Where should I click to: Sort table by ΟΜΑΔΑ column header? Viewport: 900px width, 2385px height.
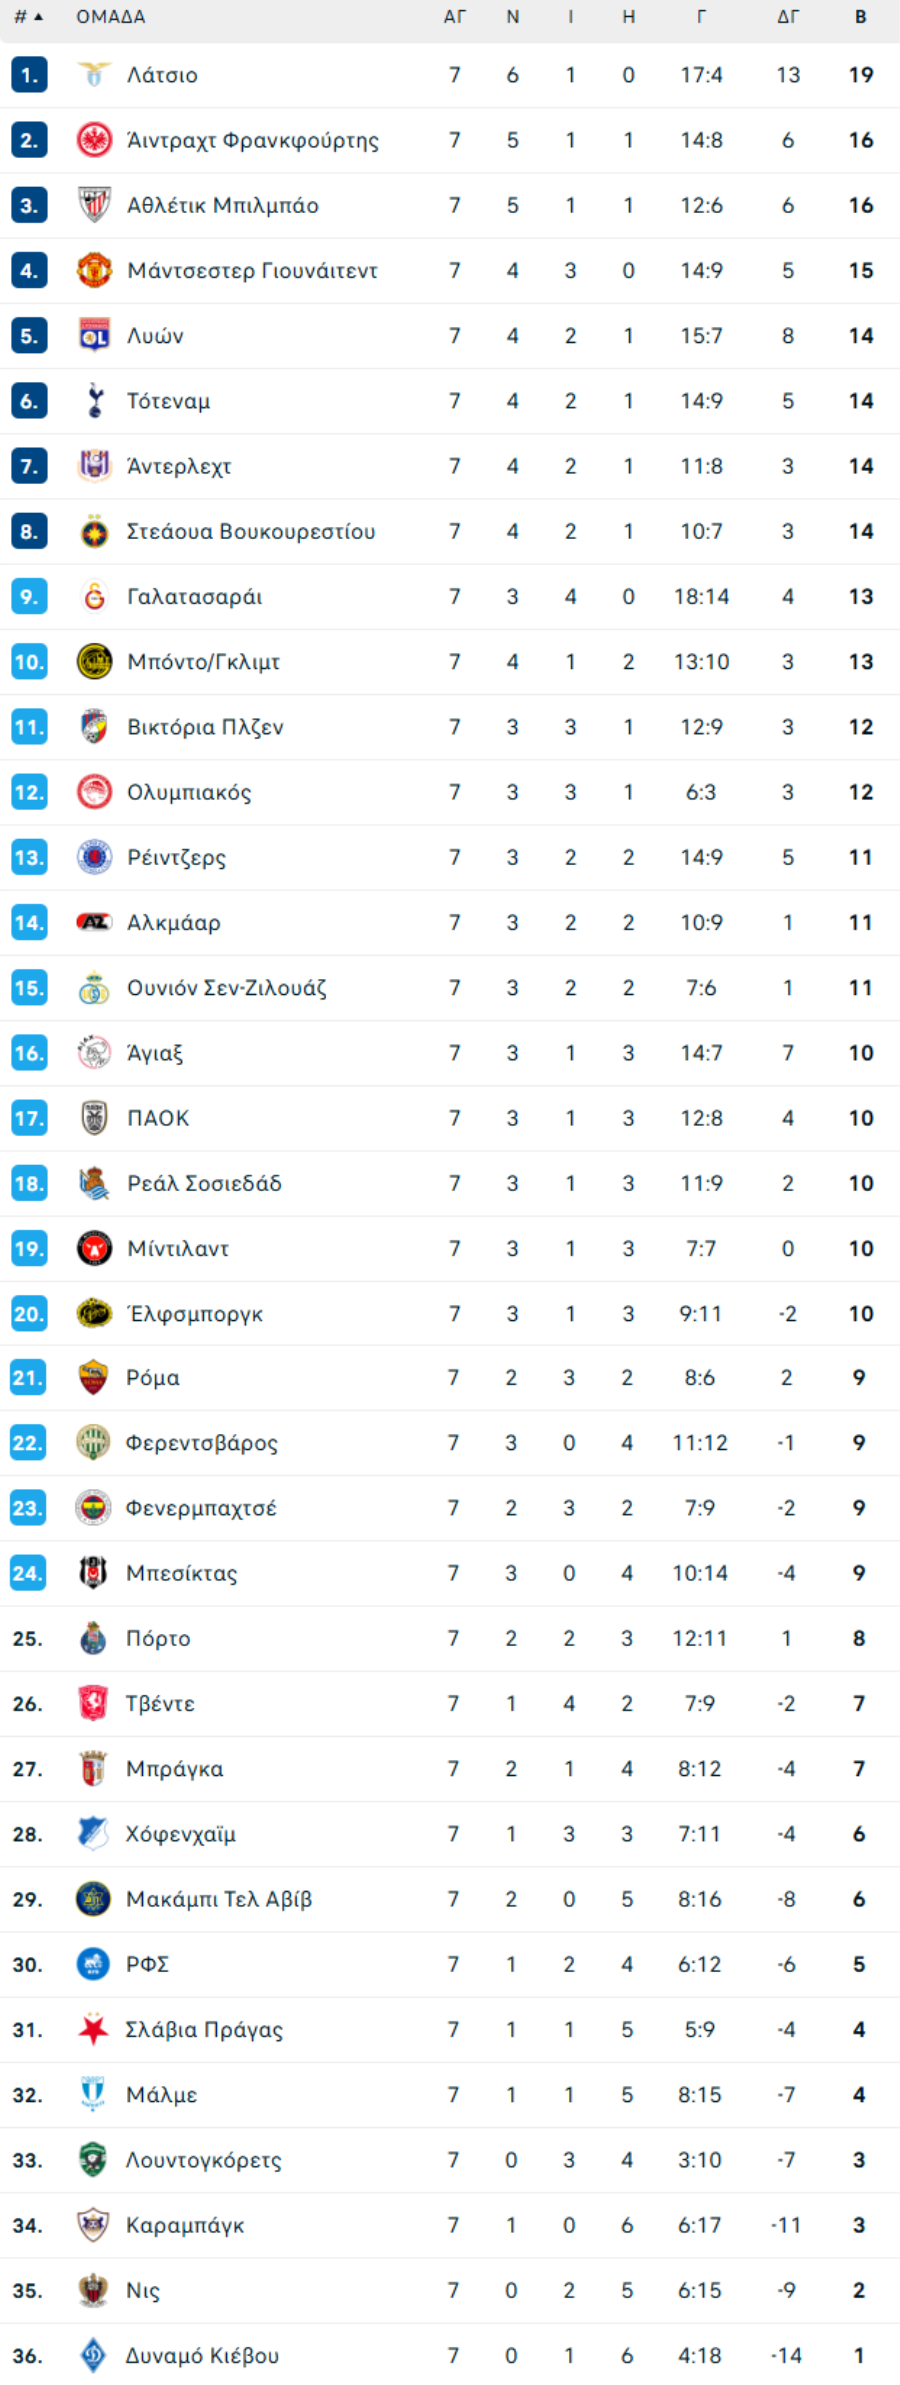[110, 17]
